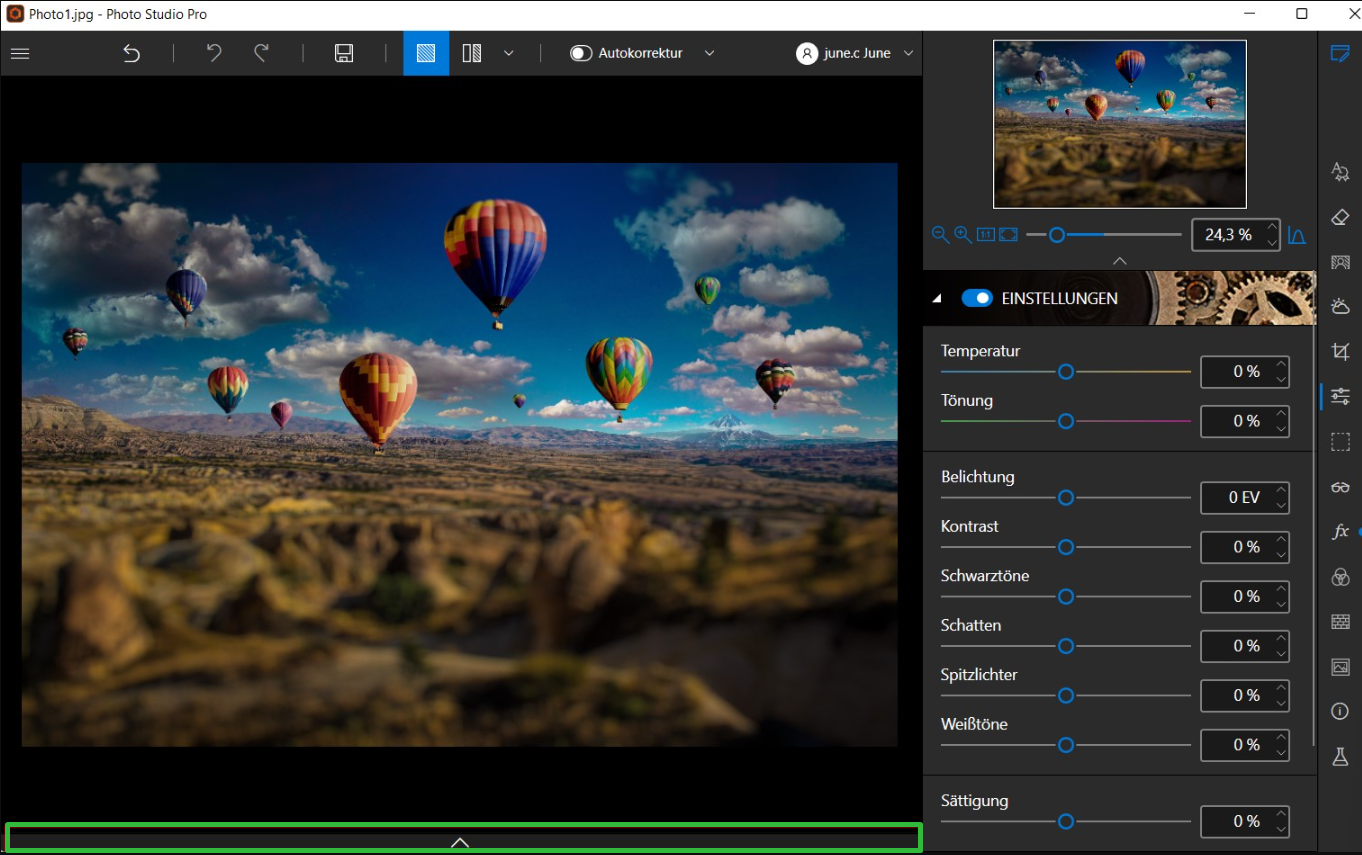Zoom in with magnifier plus icon

[962, 234]
